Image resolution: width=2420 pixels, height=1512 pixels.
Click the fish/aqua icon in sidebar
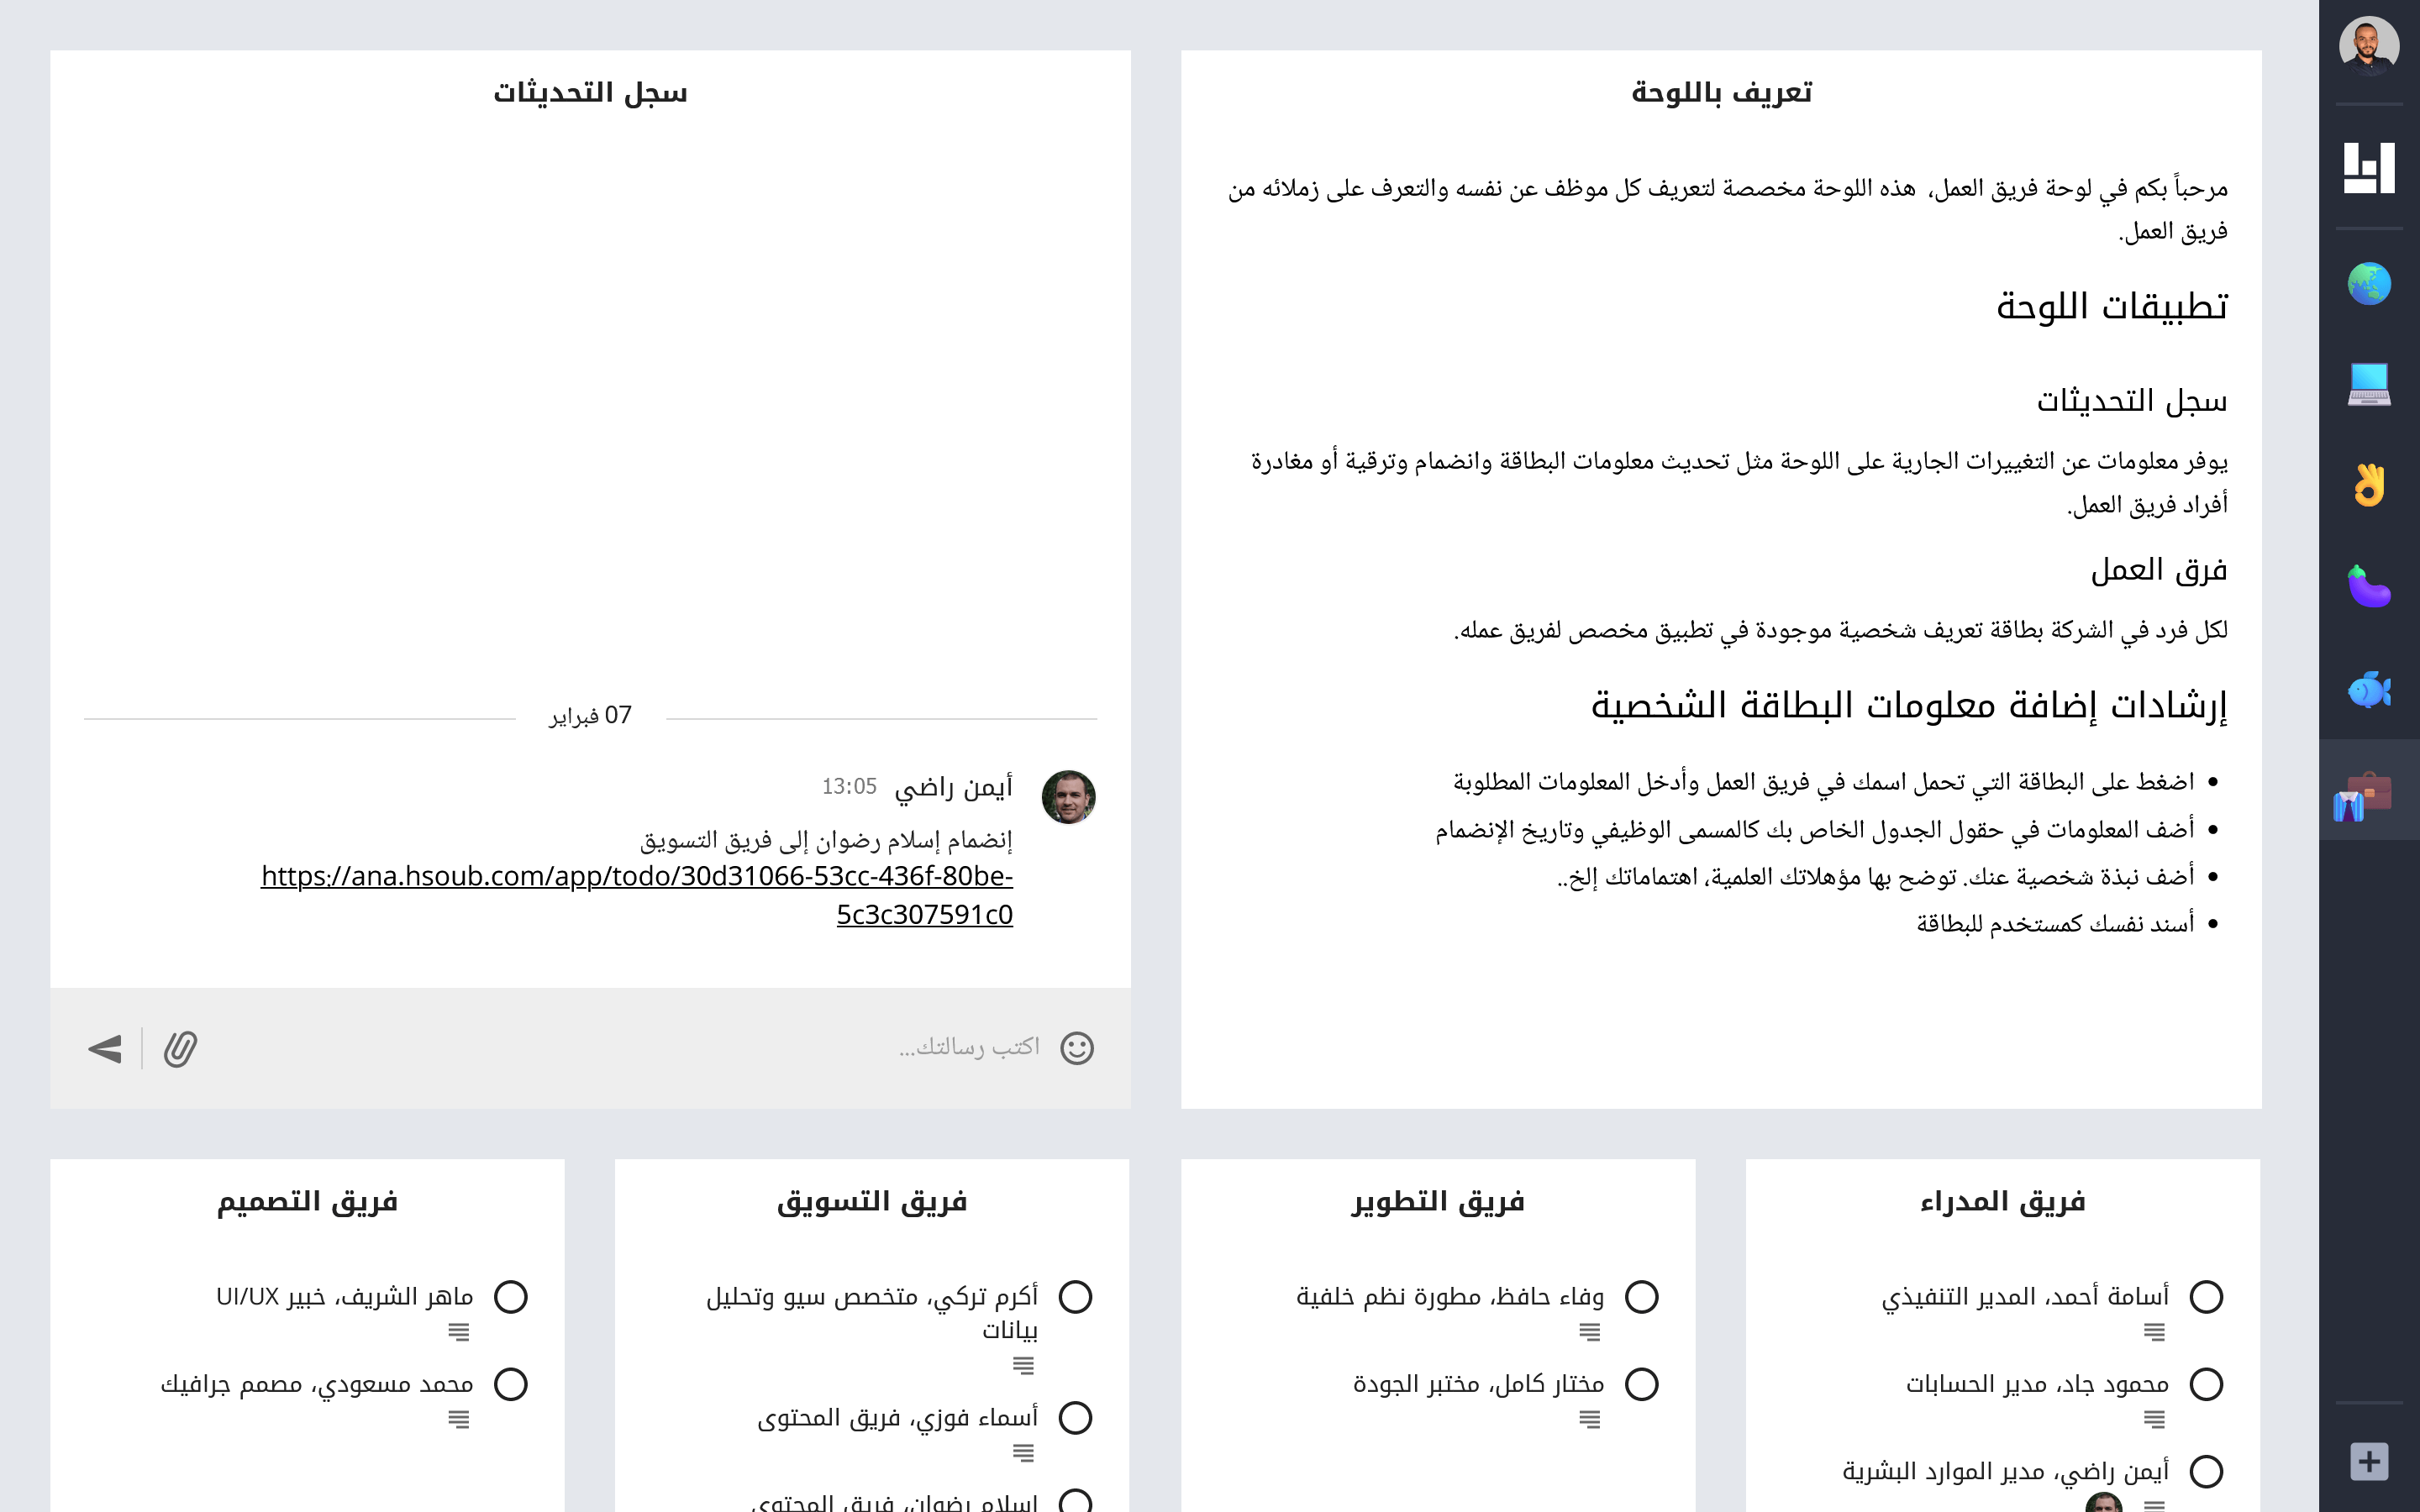pyautogui.click(x=2368, y=688)
